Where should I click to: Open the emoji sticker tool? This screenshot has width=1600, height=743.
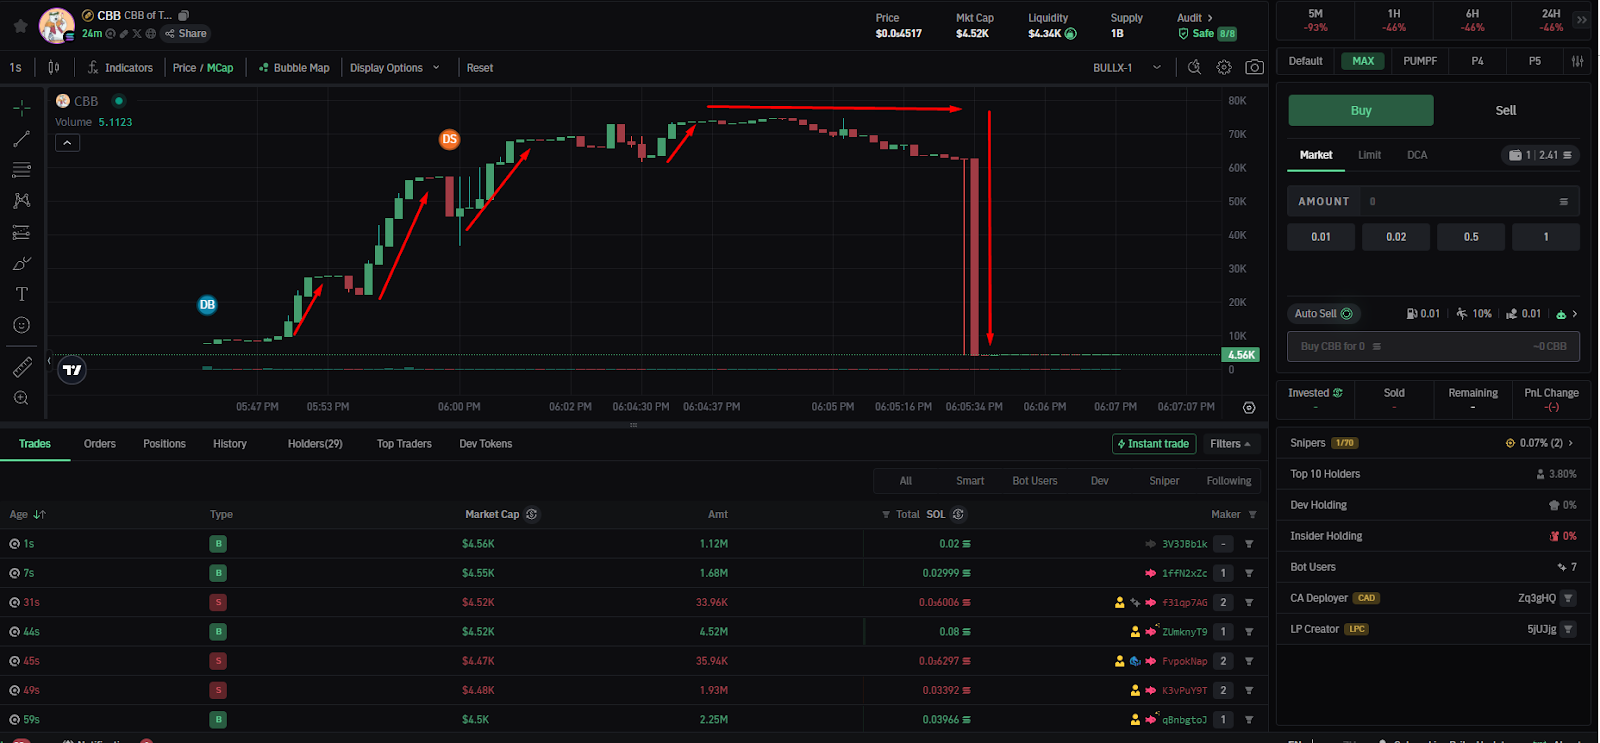(x=21, y=325)
